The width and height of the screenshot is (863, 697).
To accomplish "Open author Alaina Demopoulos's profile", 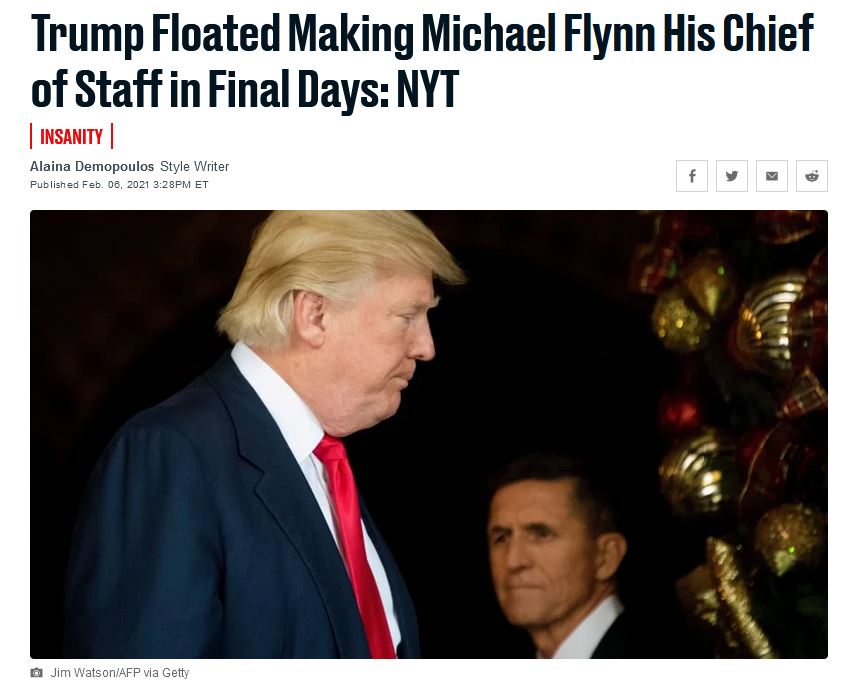I will [x=92, y=166].
